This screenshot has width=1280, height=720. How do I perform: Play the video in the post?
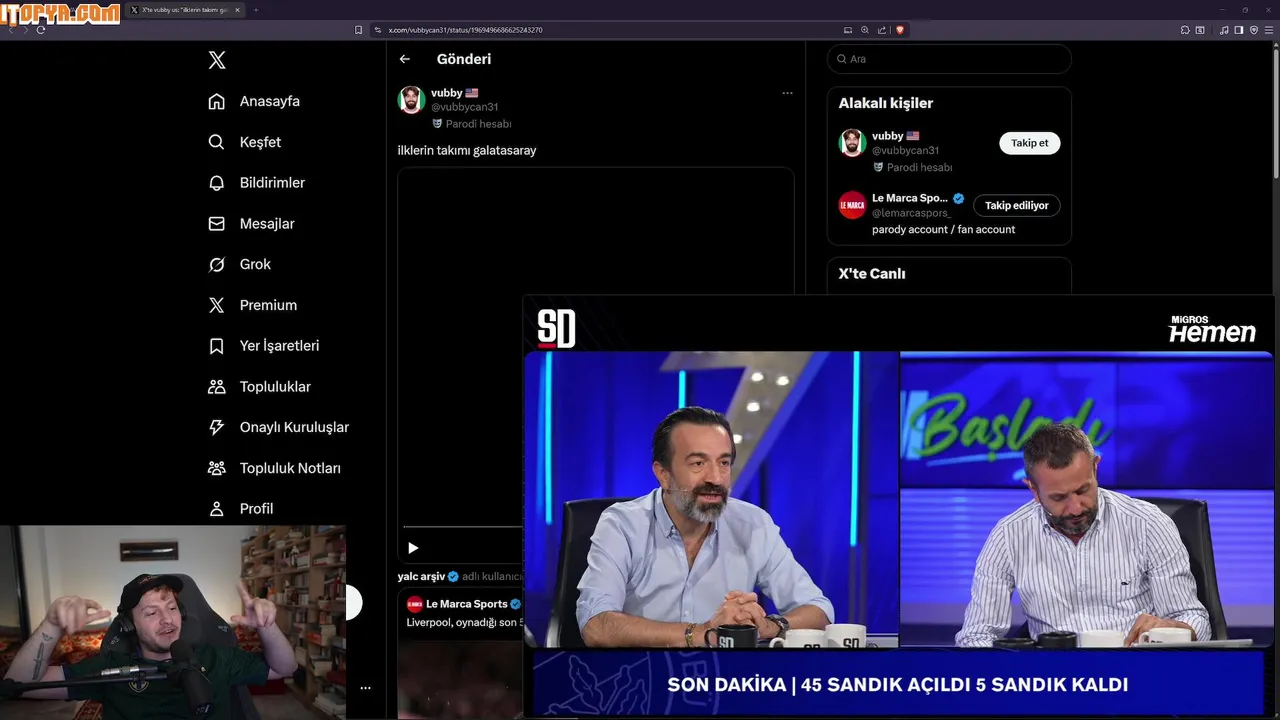point(413,548)
